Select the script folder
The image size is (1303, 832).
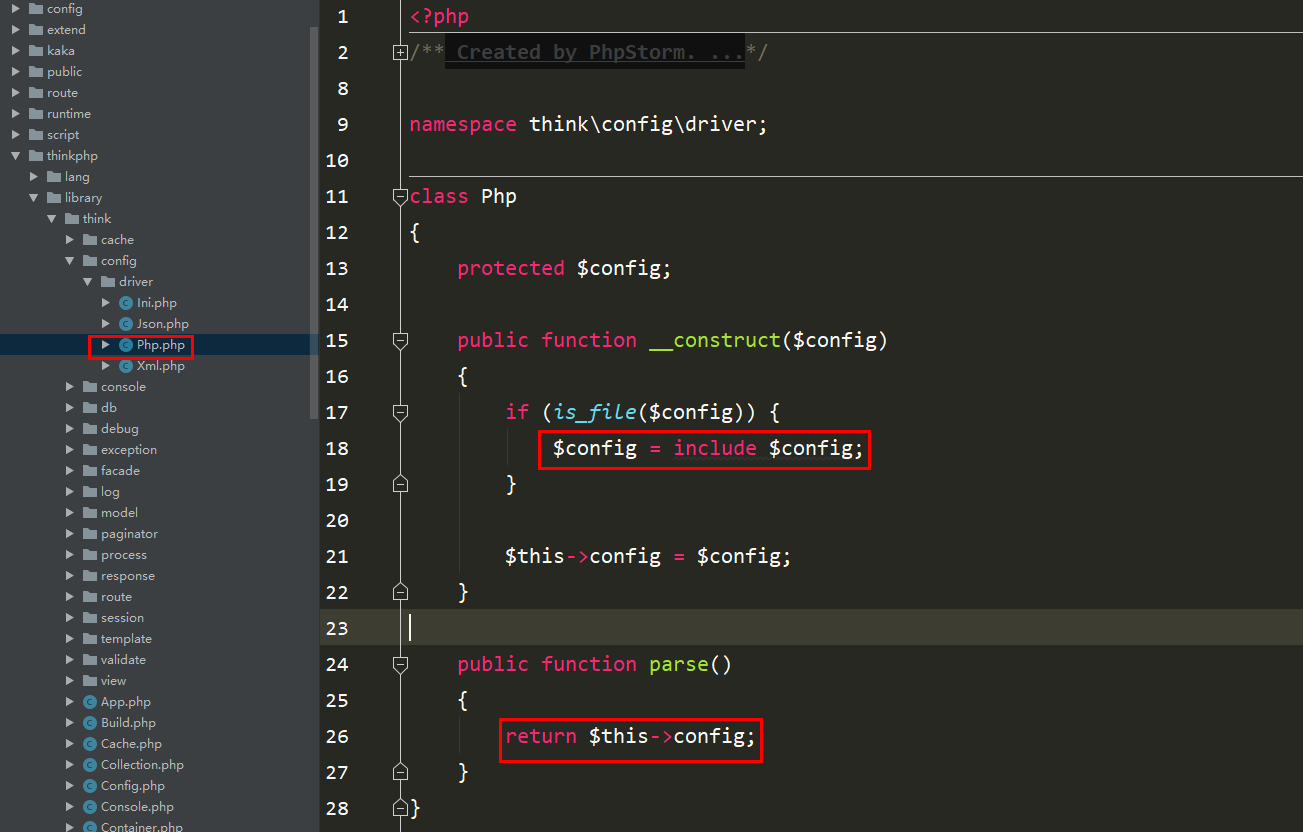[63, 135]
